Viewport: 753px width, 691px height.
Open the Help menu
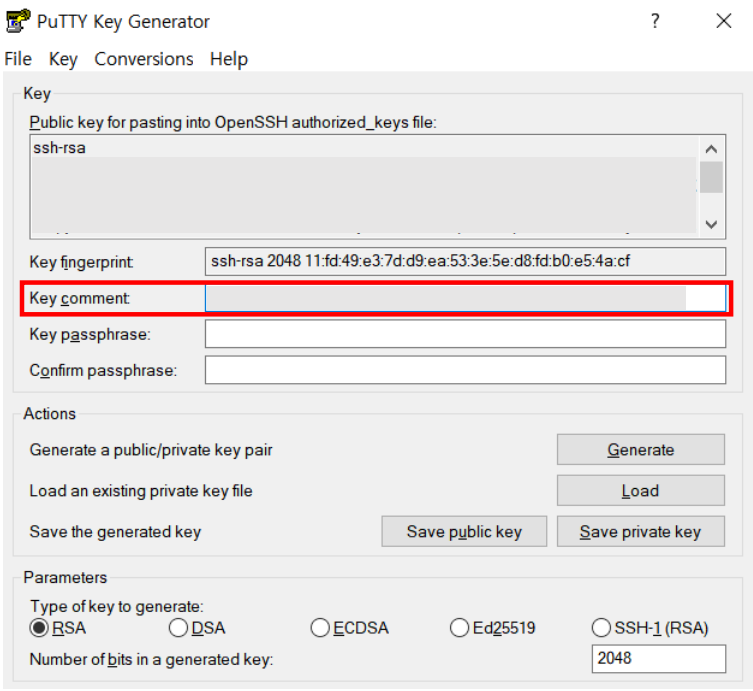pos(229,59)
